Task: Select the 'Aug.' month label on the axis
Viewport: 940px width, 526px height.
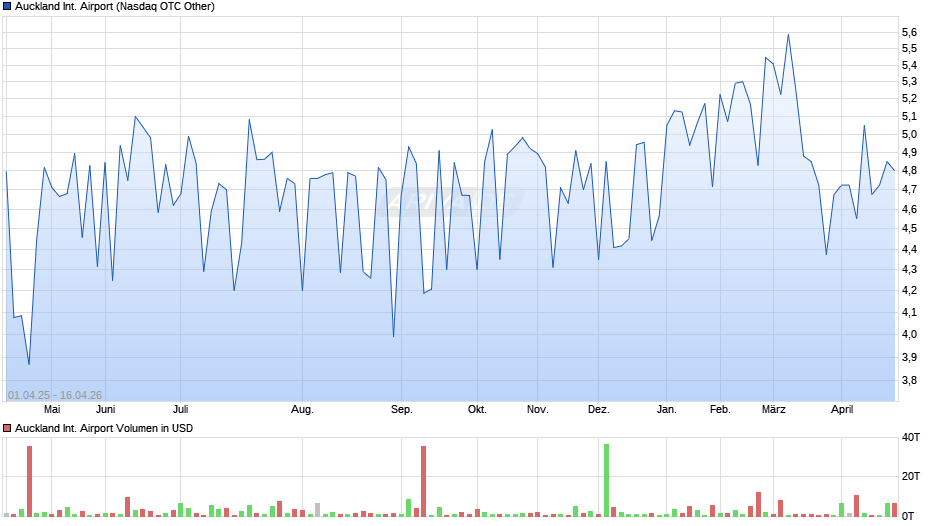Action: click(302, 410)
